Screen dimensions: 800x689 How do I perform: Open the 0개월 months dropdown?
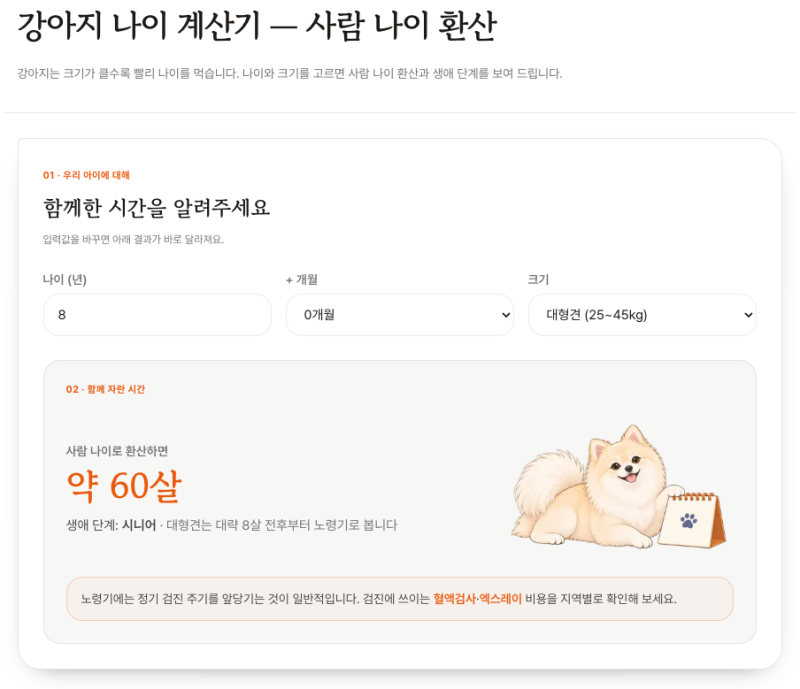coord(399,315)
